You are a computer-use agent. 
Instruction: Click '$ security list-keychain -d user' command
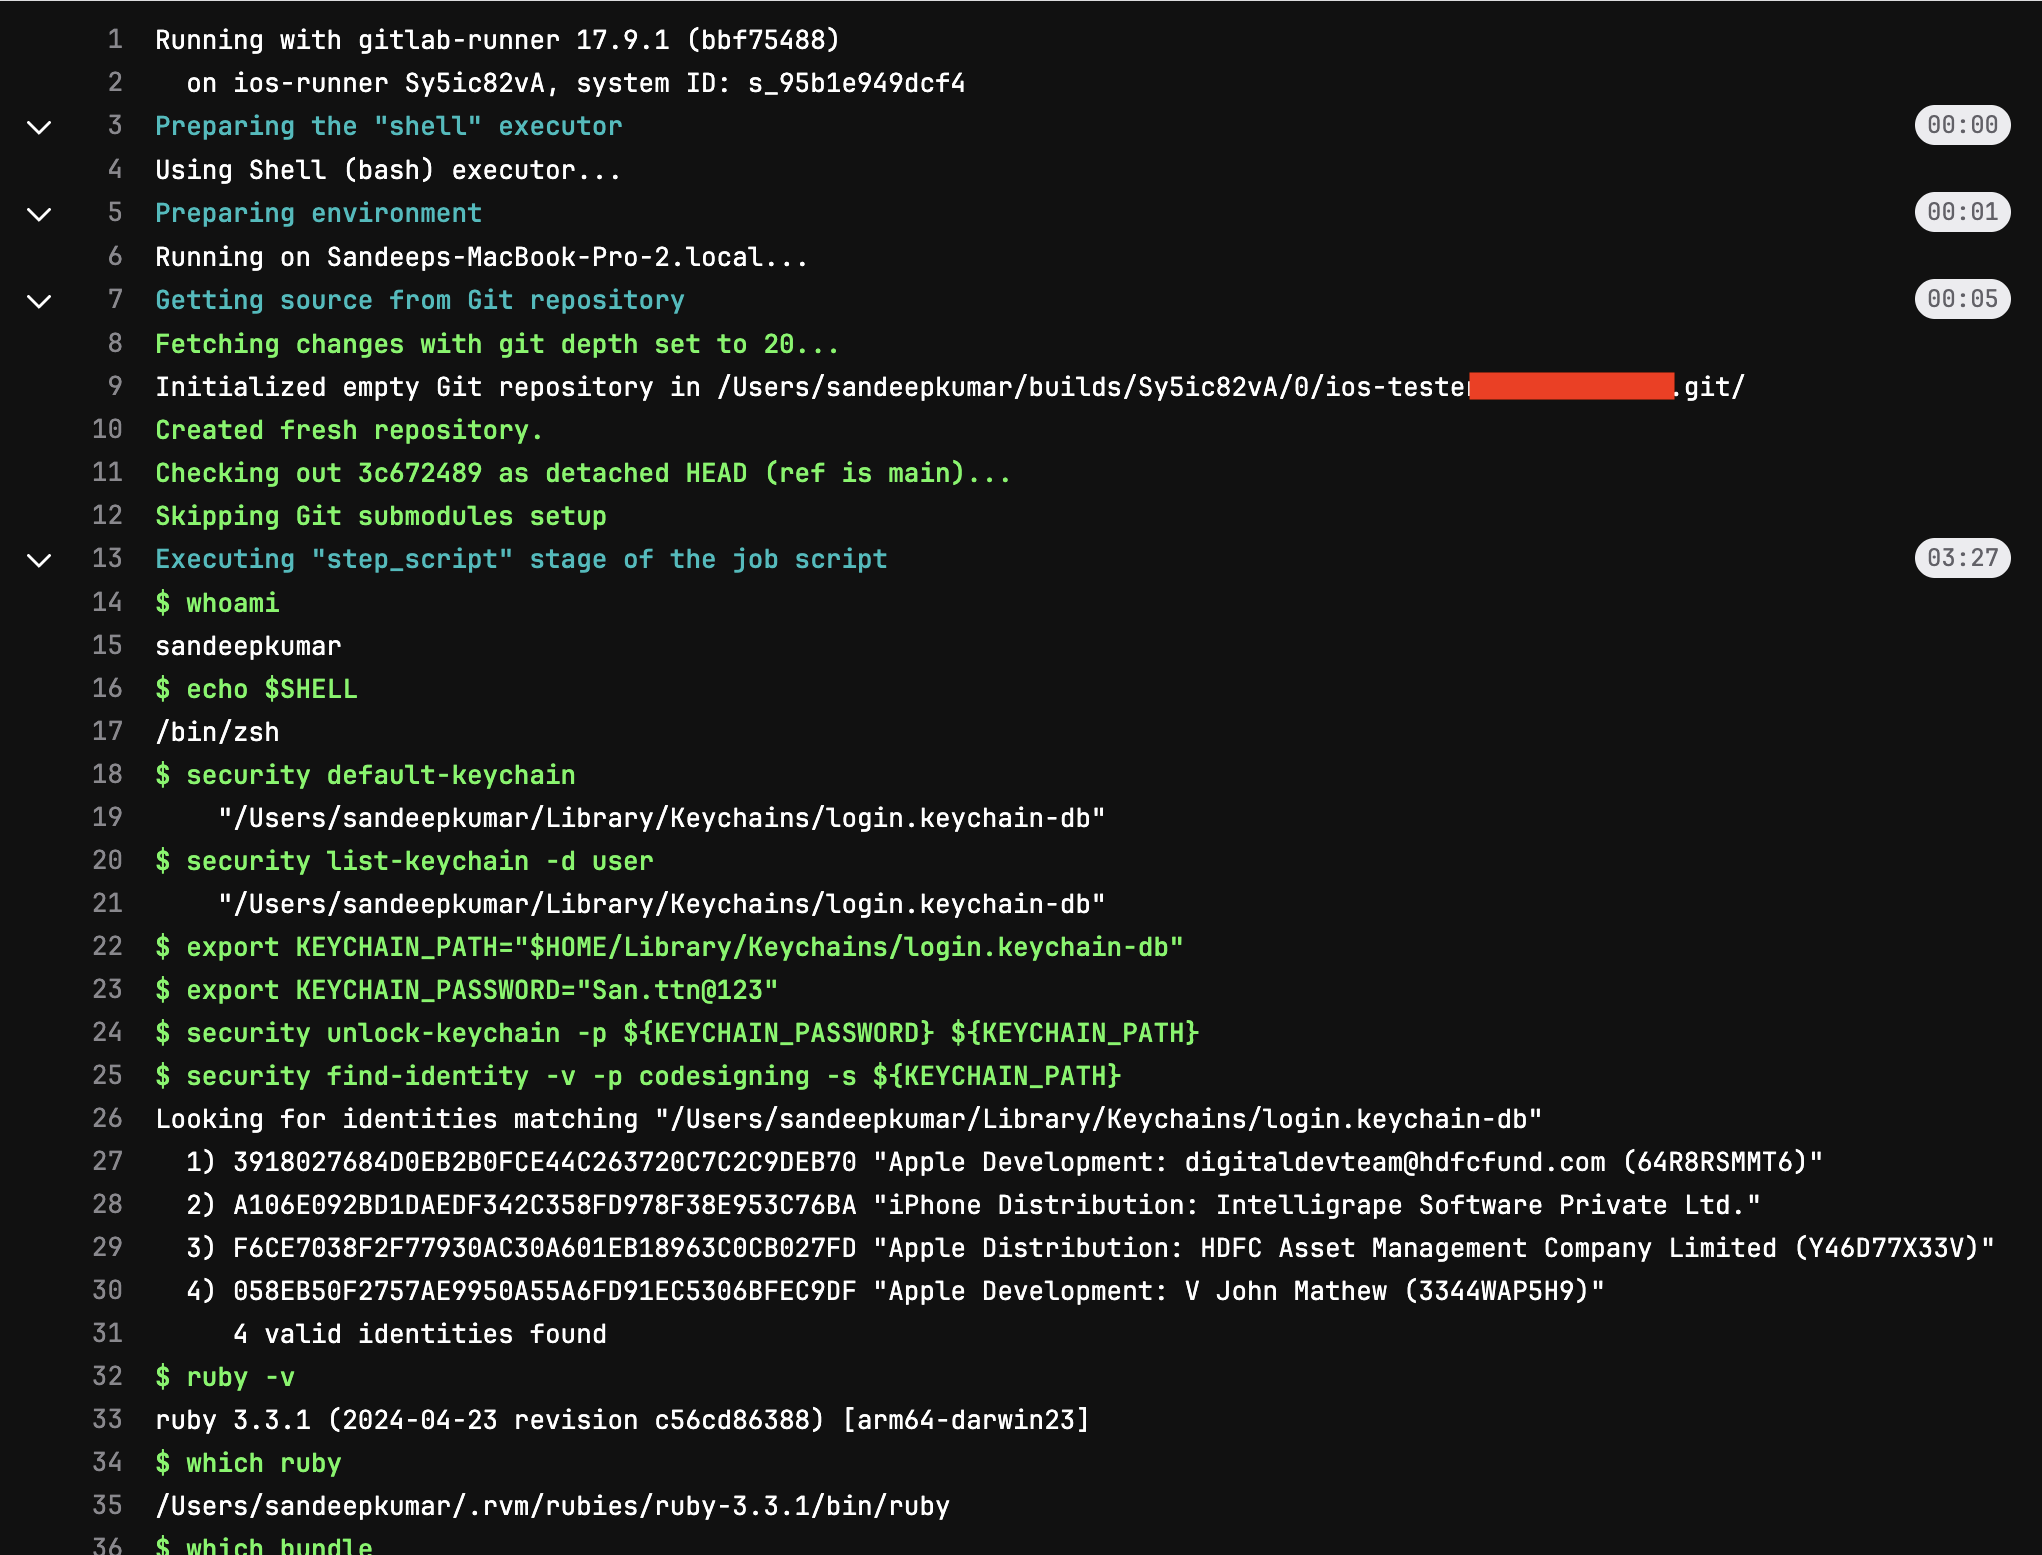click(x=404, y=861)
